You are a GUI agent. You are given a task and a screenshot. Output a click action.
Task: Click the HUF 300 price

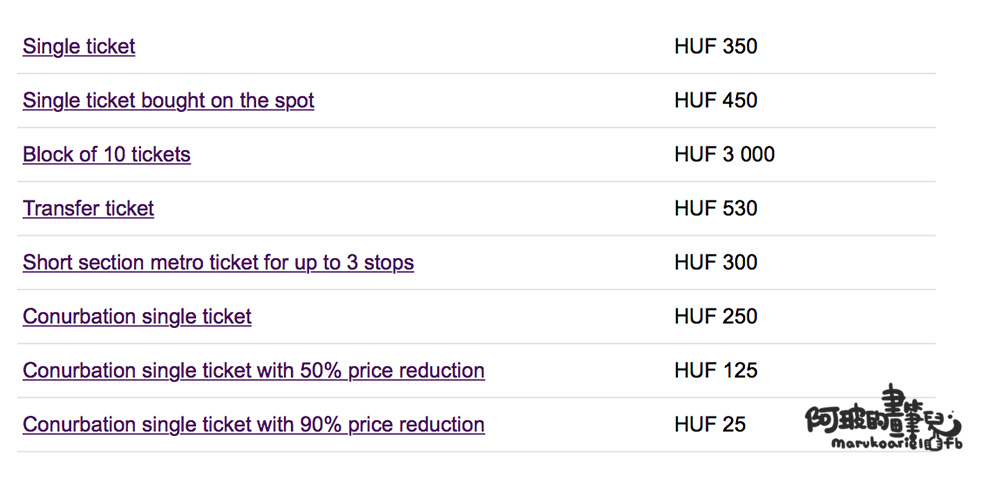716,263
